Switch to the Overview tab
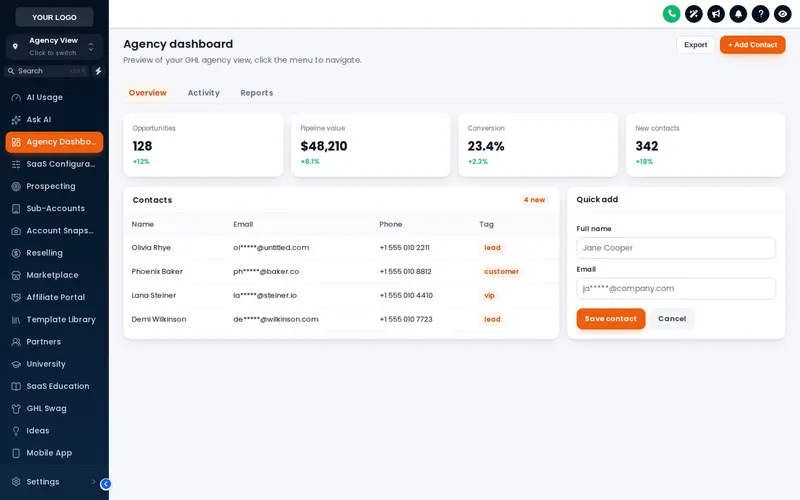 147,93
